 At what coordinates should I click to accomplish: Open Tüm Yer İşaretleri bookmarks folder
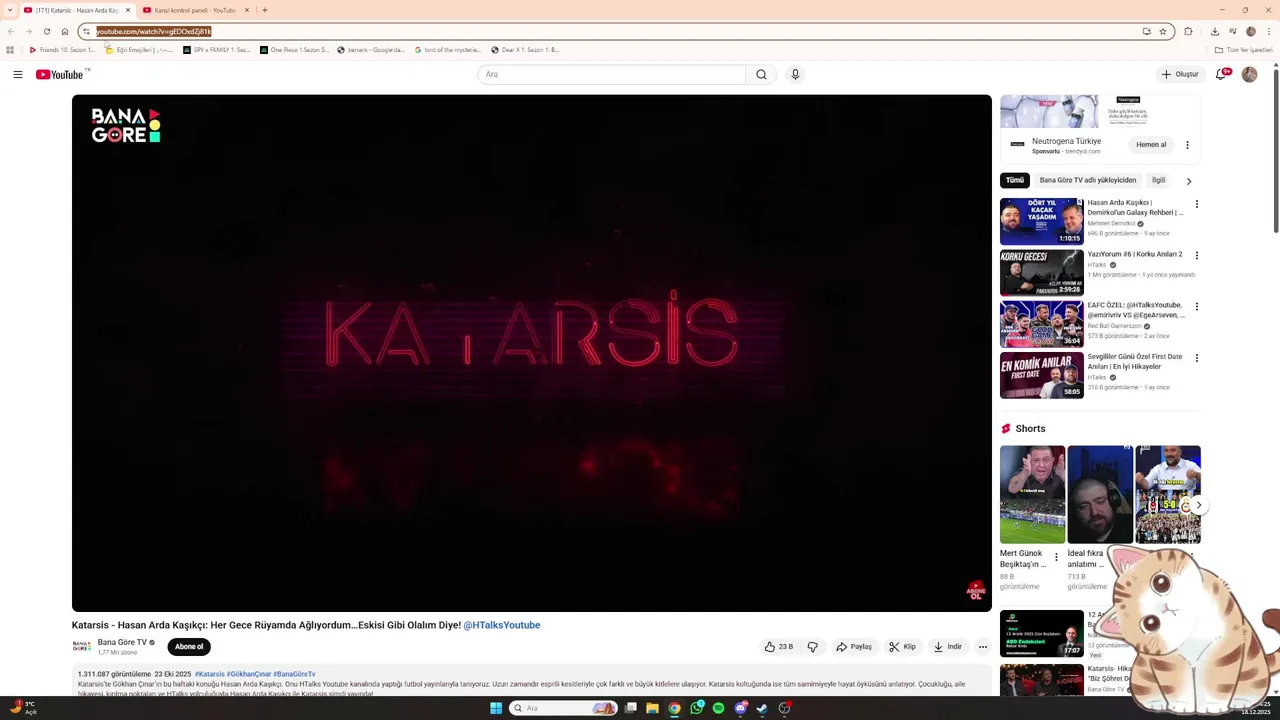[x=1244, y=50]
